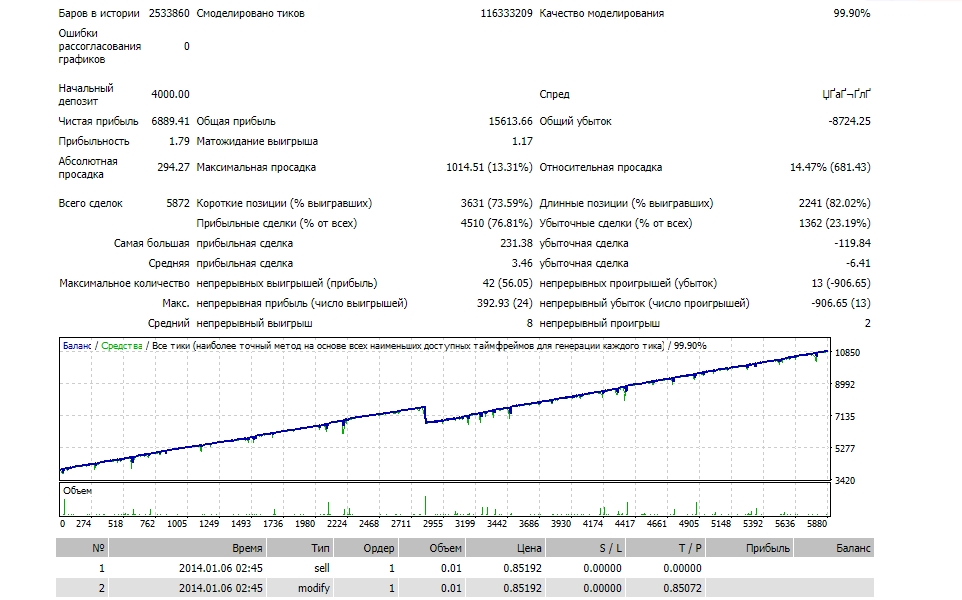The height and width of the screenshot is (600, 962).
Task: Click the 'Объем' label in volume panel
Action: pos(77,491)
